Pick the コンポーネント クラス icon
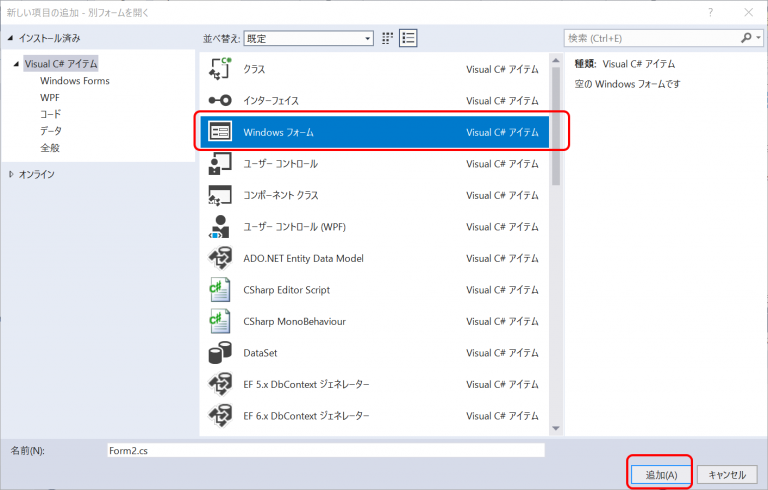 [220, 195]
